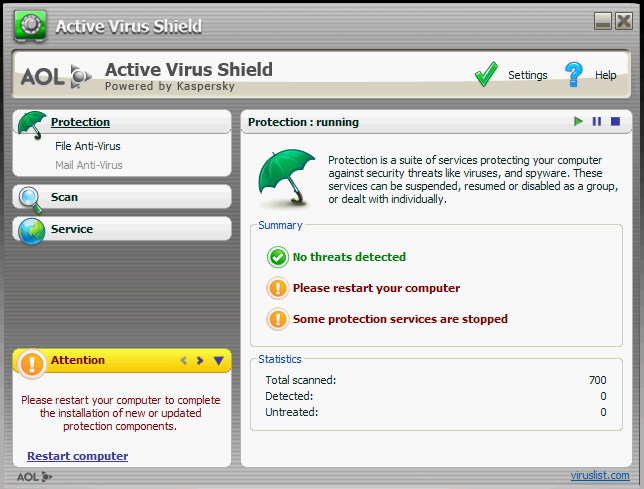This screenshot has height=489, width=644.
Task: Stop protection with the square stop button
Action: point(615,122)
